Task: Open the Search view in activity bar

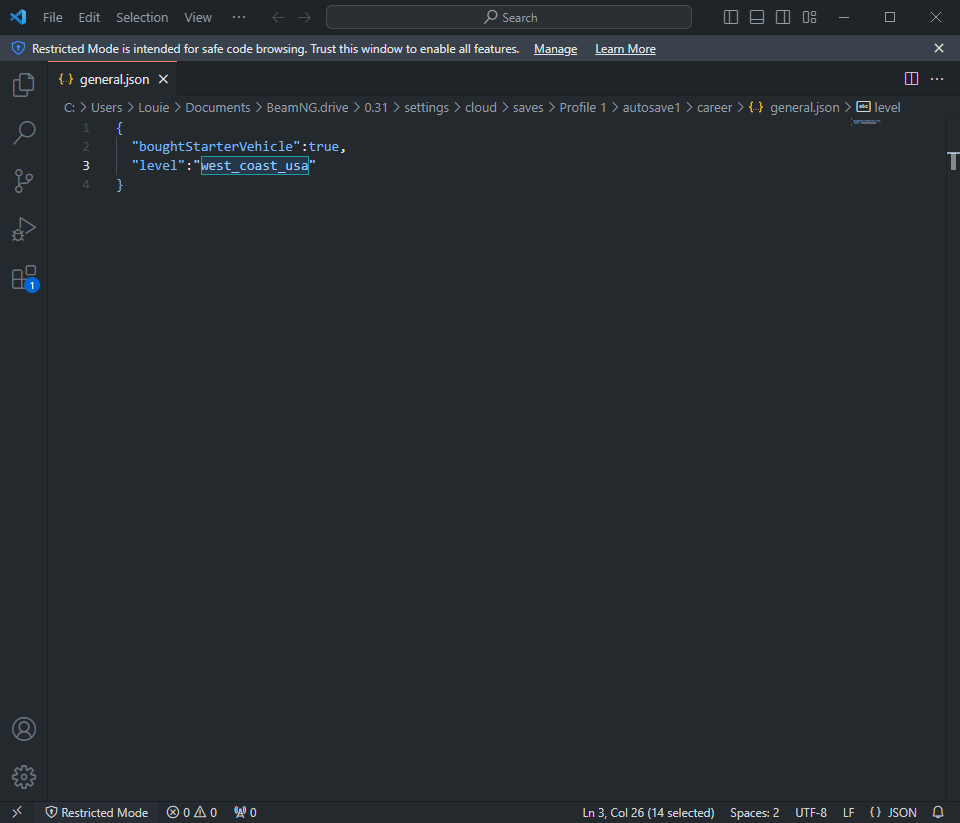Action: point(23,132)
